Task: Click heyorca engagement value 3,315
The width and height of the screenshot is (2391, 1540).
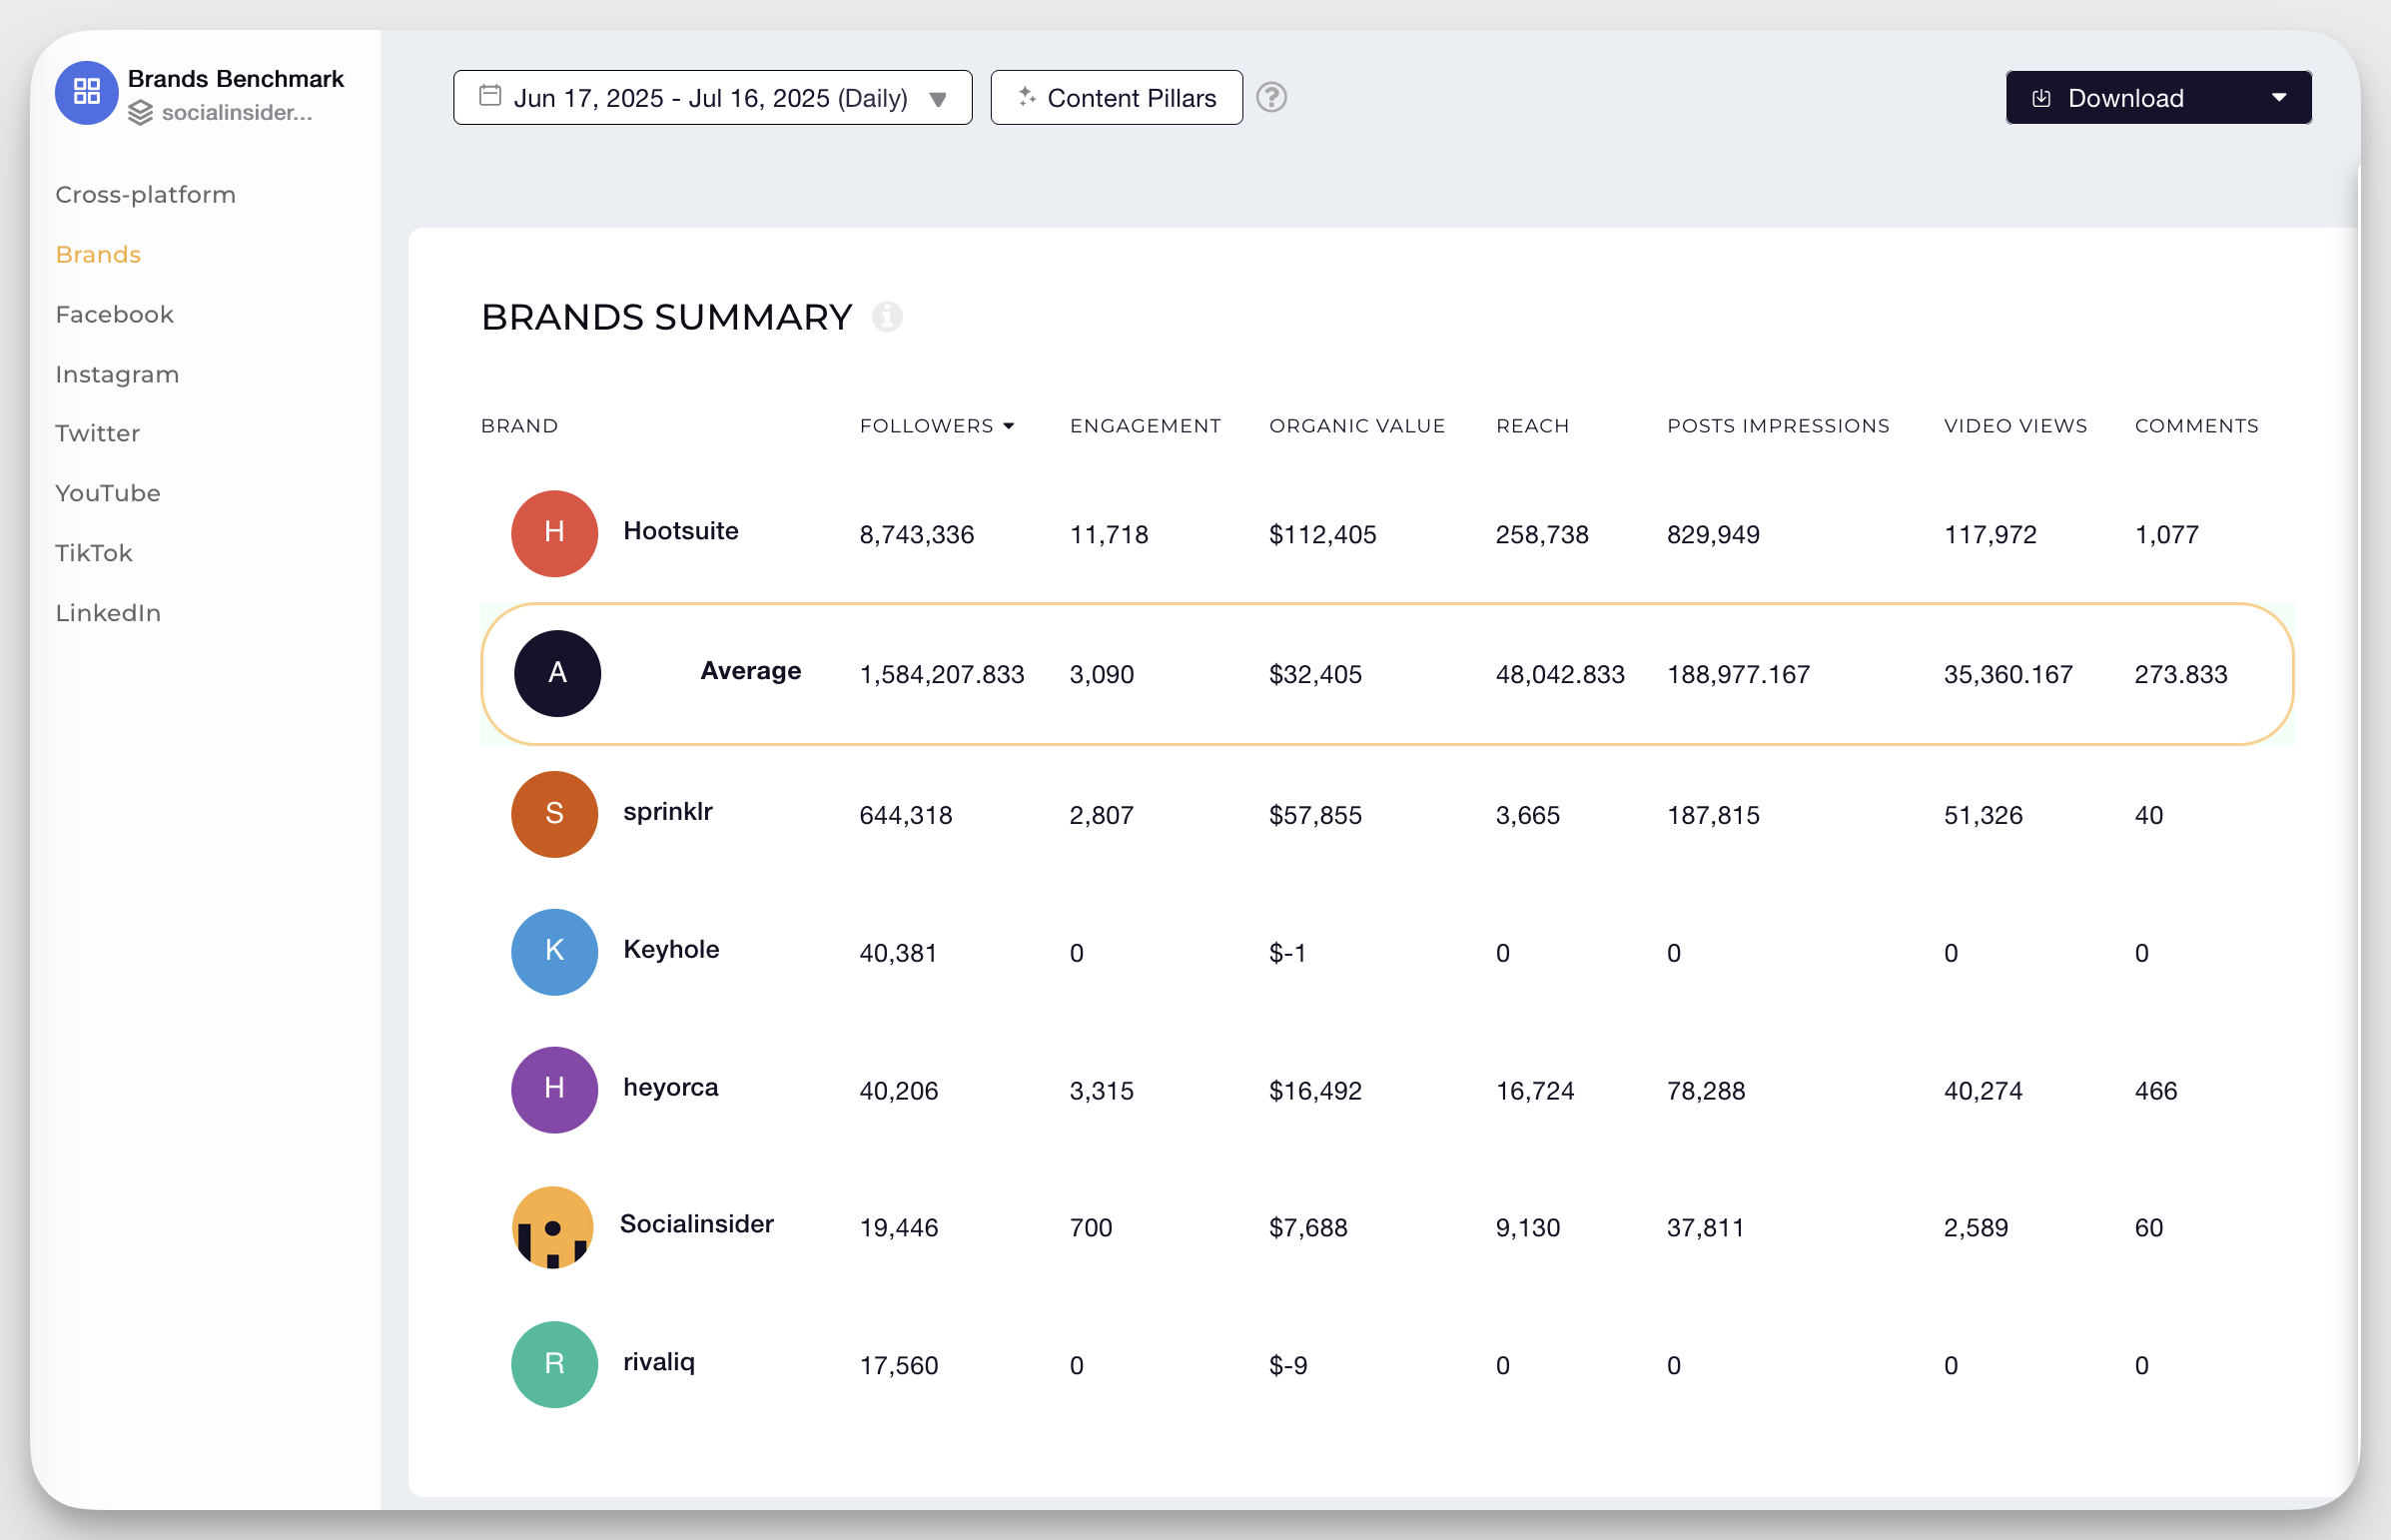Action: [1101, 1091]
